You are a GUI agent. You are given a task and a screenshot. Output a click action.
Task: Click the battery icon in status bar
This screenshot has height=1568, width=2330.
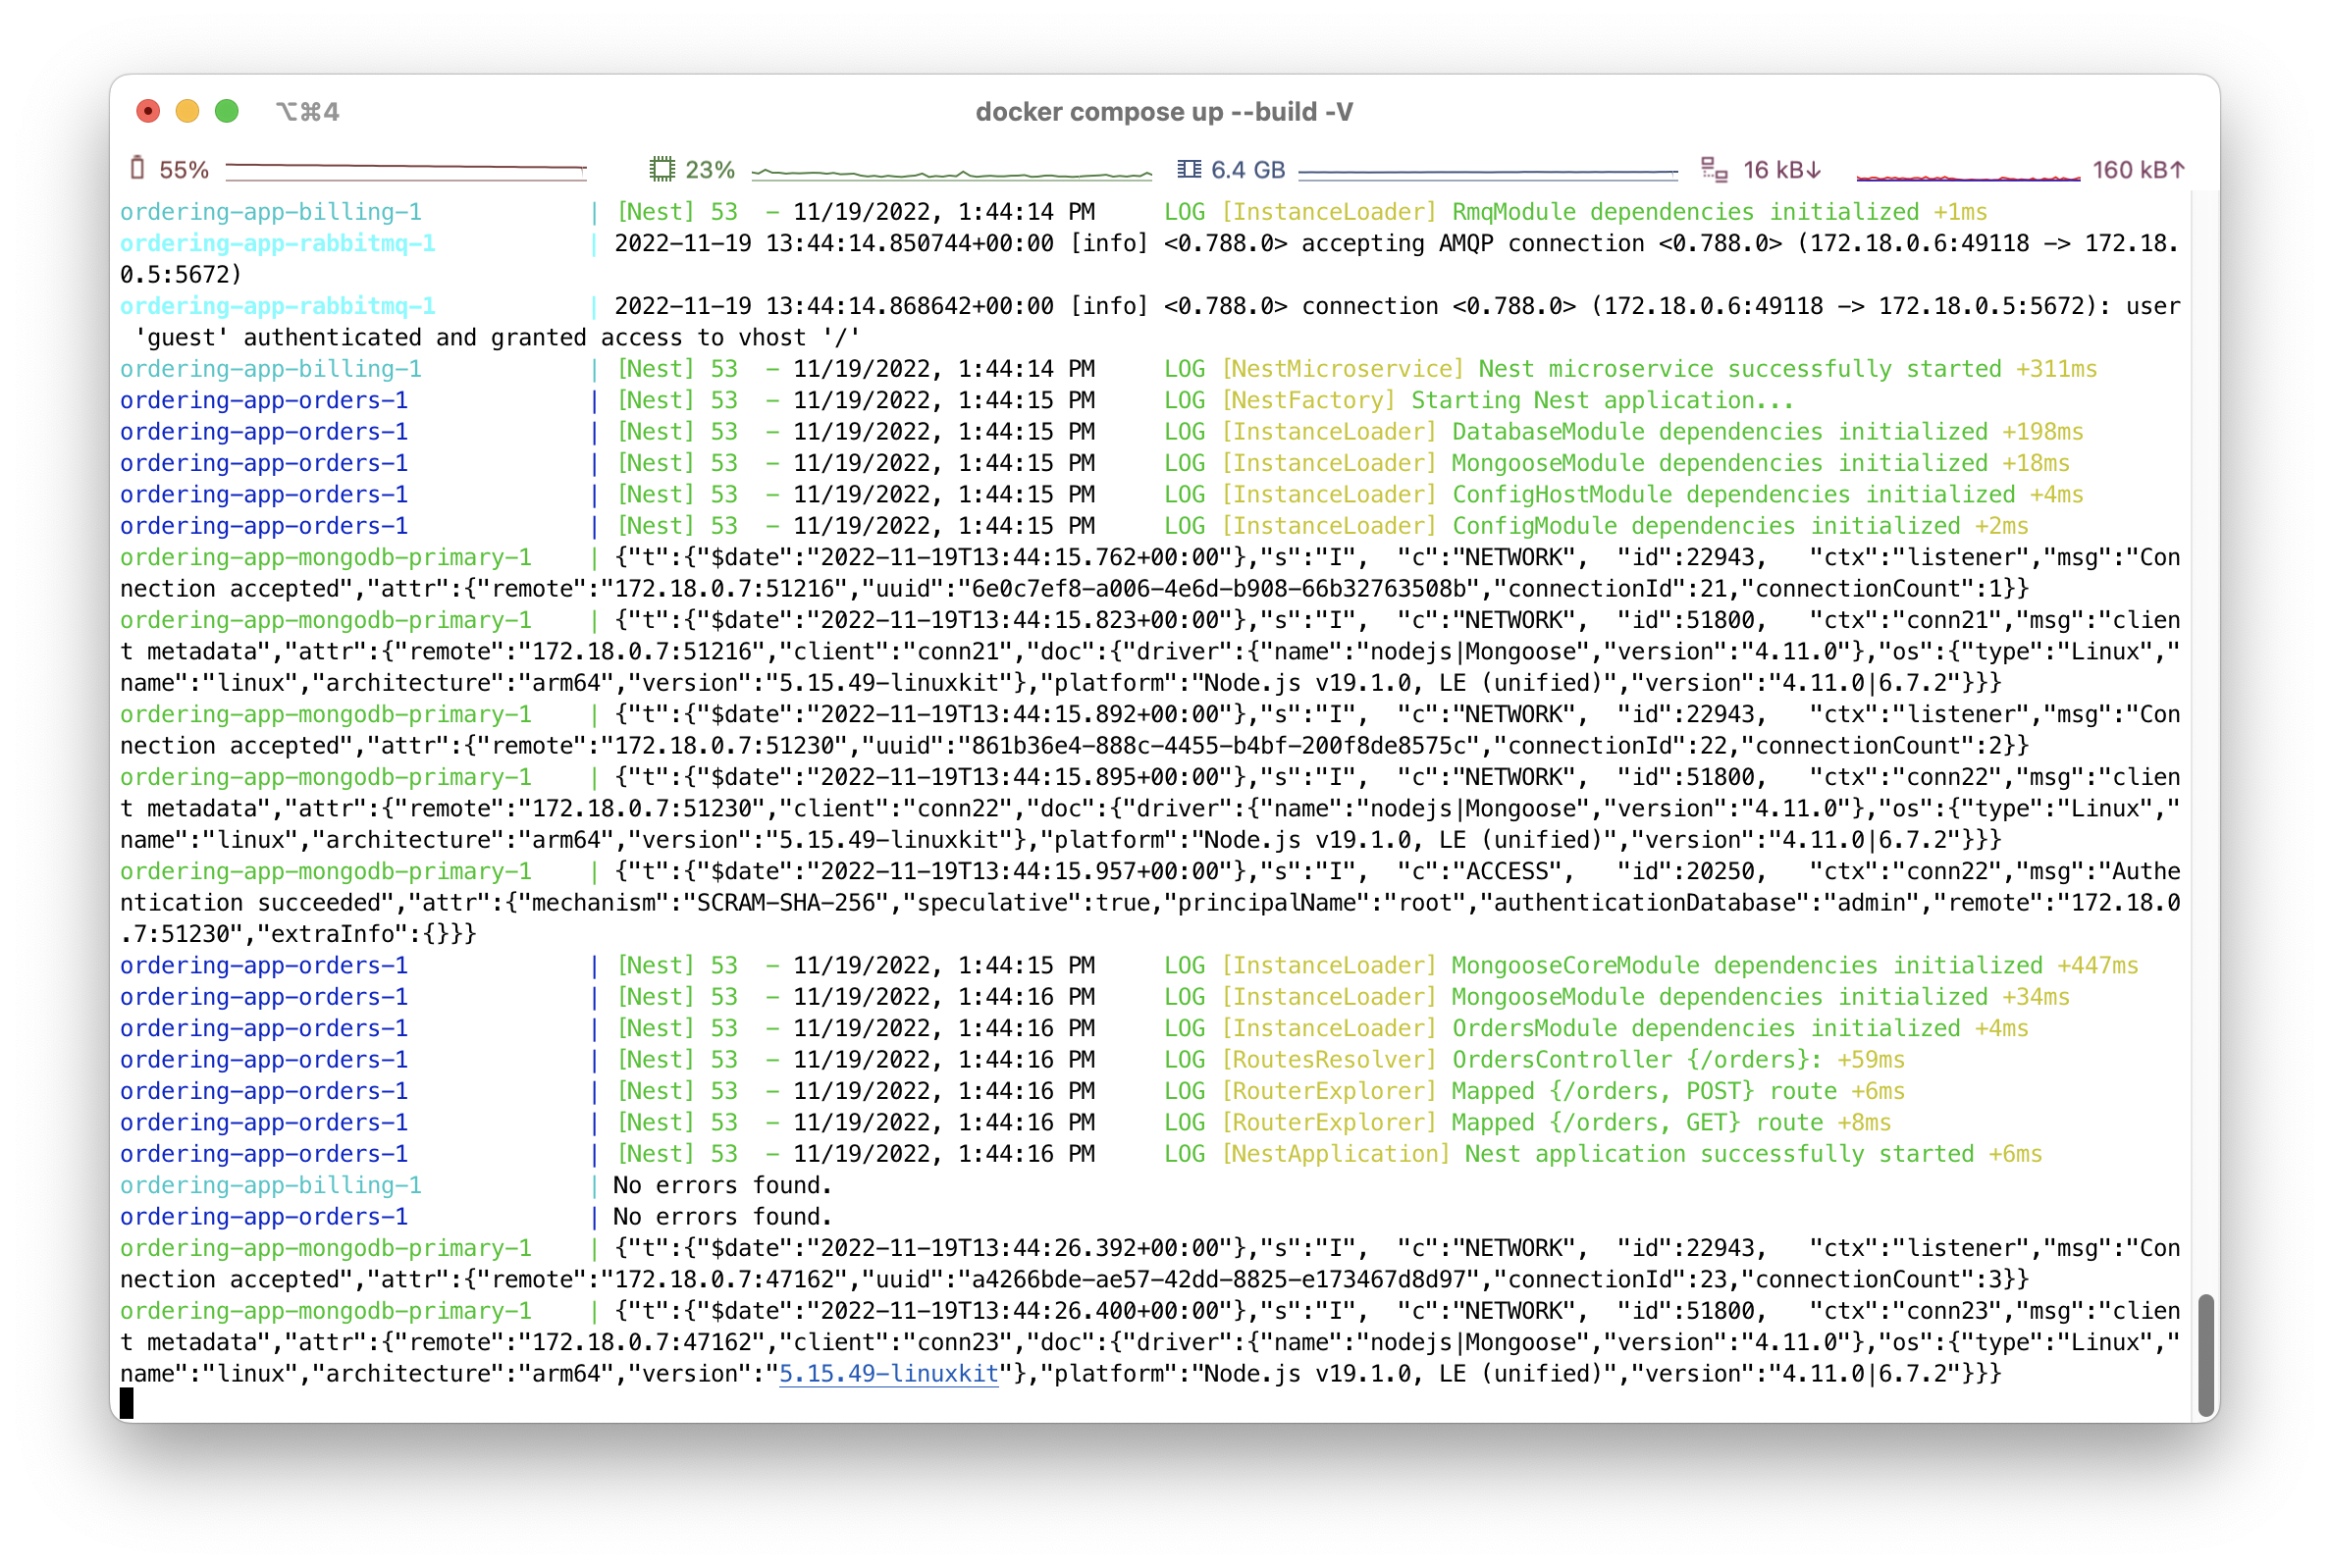[x=138, y=168]
